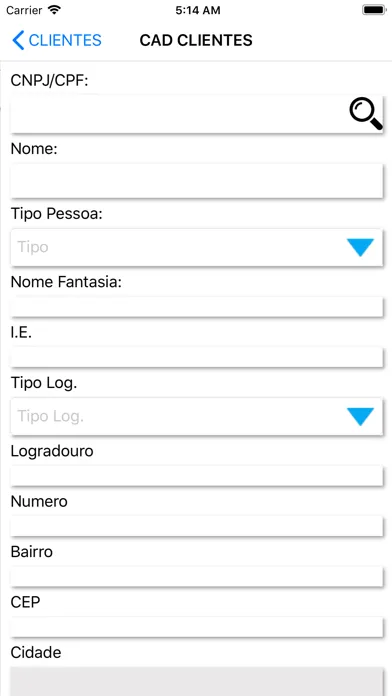Select the Nome Fantasia input field
The height and width of the screenshot is (696, 392).
[x=197, y=307]
